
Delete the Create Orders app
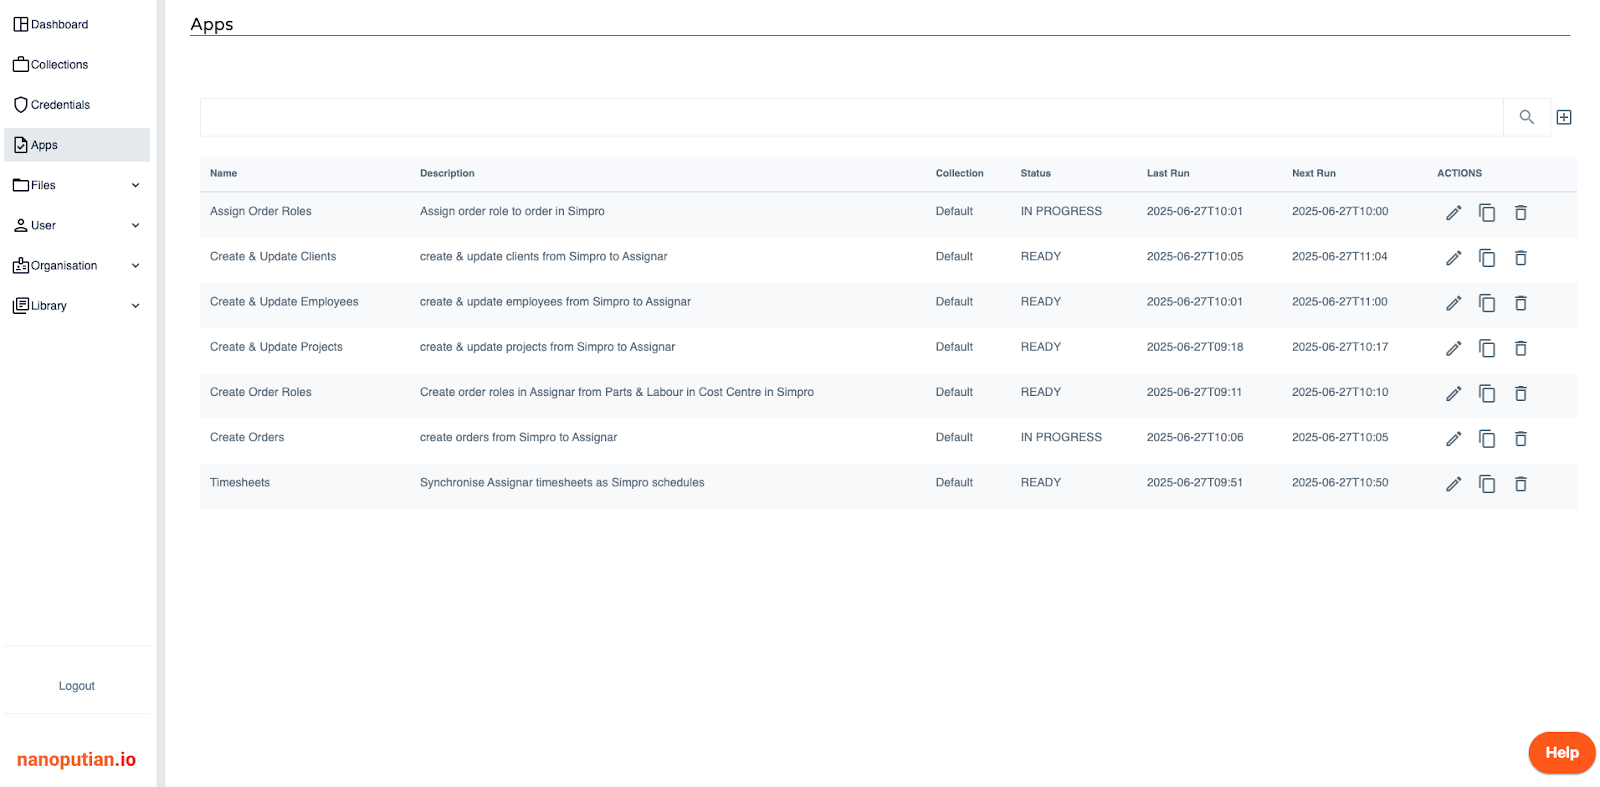click(1520, 439)
